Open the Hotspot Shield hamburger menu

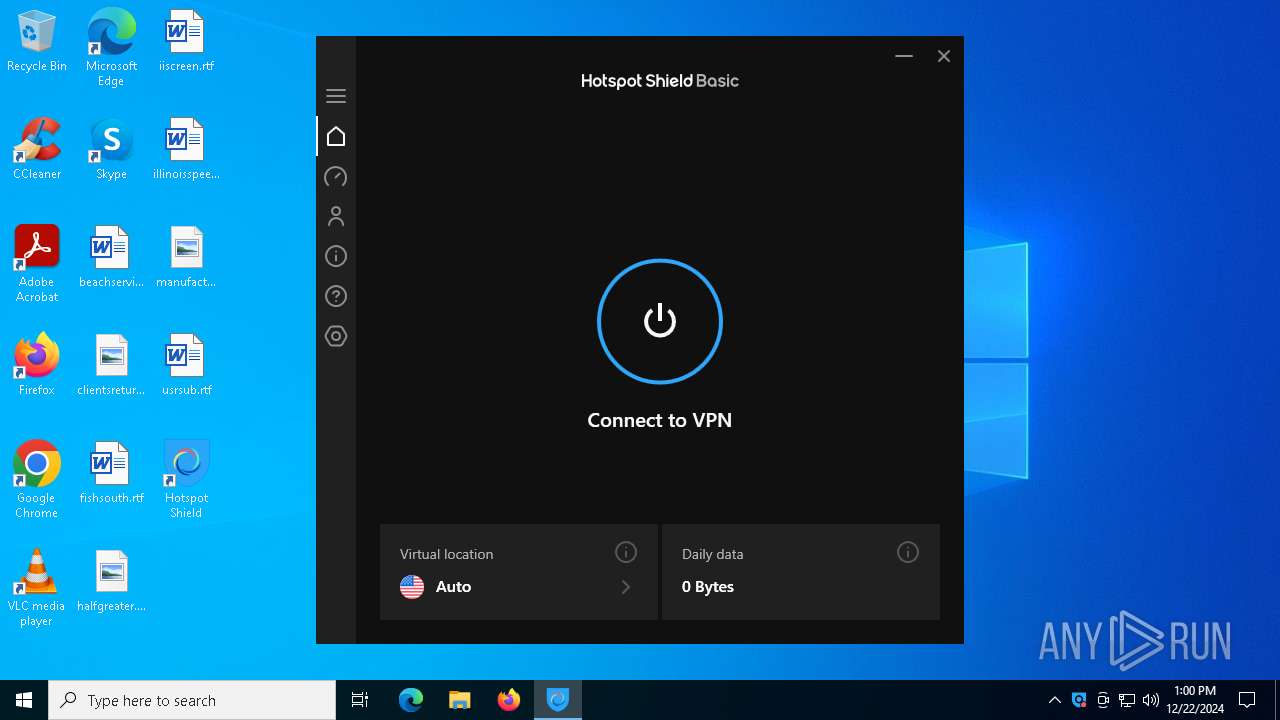click(x=336, y=96)
